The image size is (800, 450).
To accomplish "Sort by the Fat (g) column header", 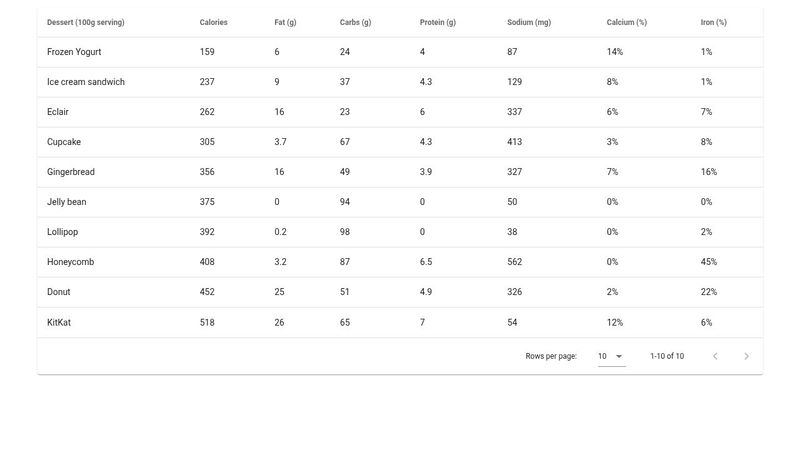I will click(x=285, y=22).
